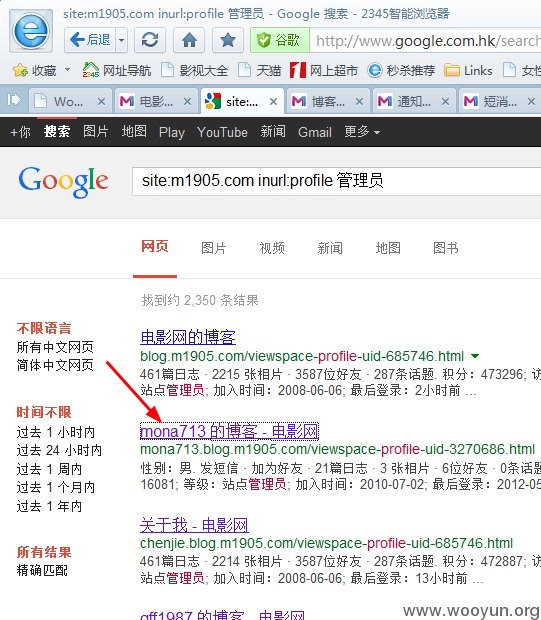The width and height of the screenshot is (541, 620).
Task: Close the Wo... tab
Action: coord(101,102)
